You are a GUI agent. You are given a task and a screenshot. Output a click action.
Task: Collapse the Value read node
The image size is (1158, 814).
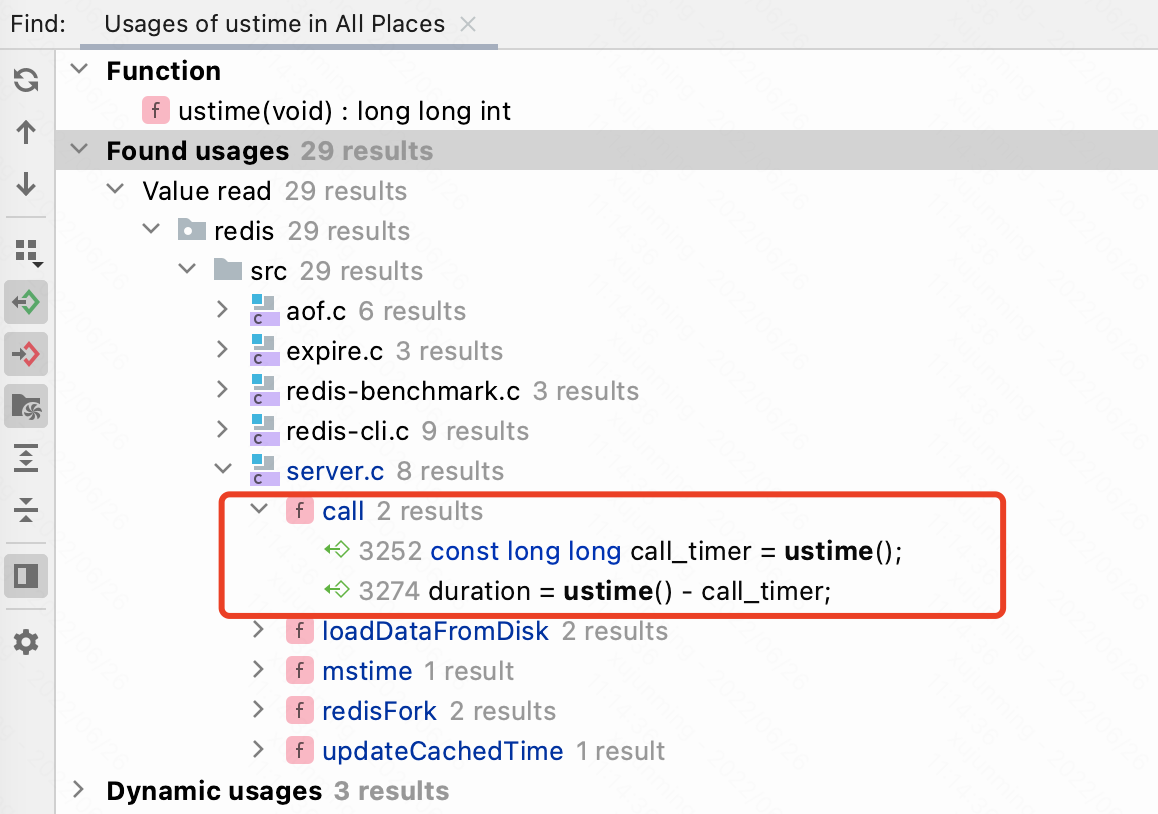[x=115, y=189]
